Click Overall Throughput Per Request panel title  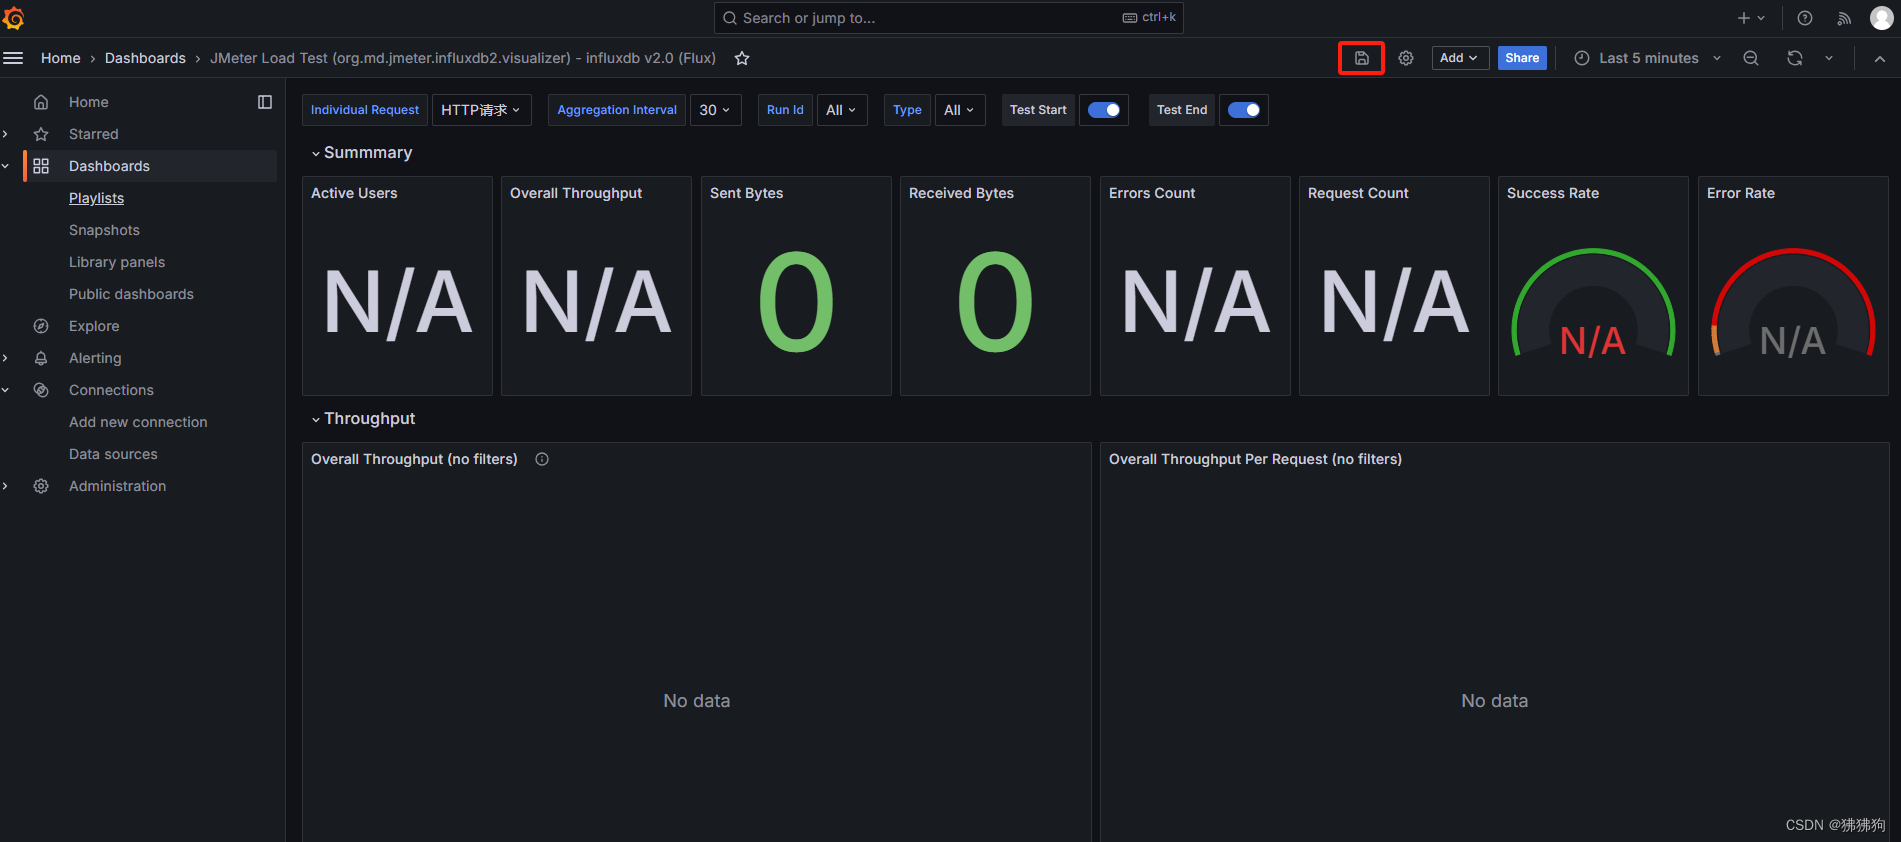click(1255, 459)
